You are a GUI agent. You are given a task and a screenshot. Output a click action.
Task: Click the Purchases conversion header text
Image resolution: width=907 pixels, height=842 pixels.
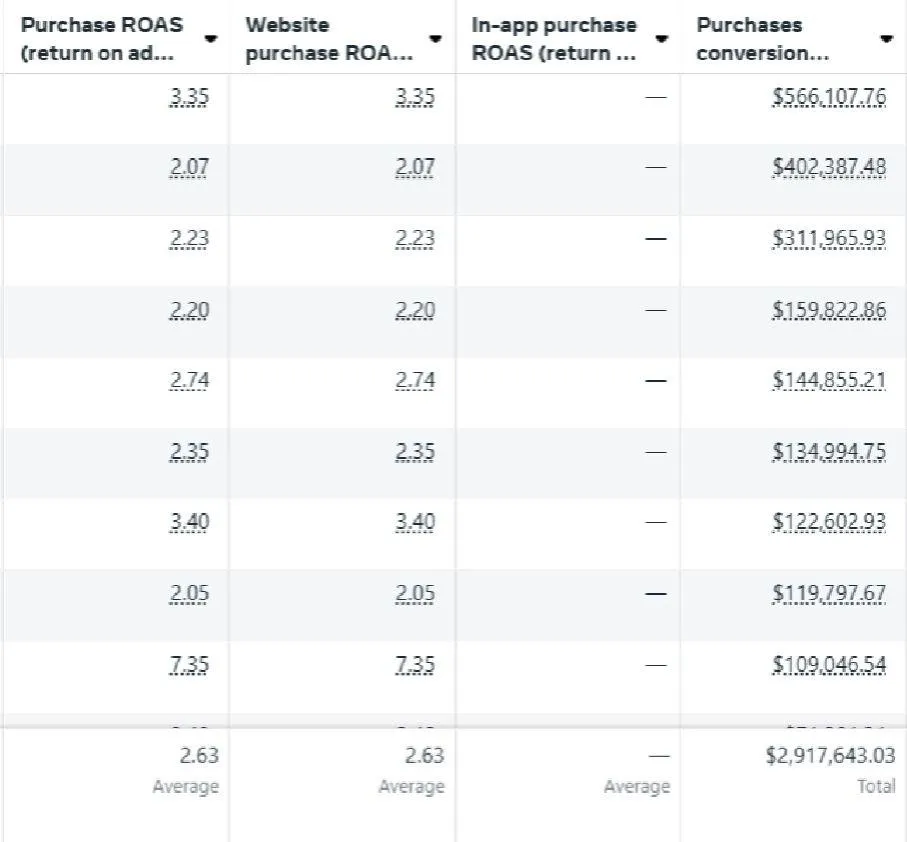click(x=762, y=39)
